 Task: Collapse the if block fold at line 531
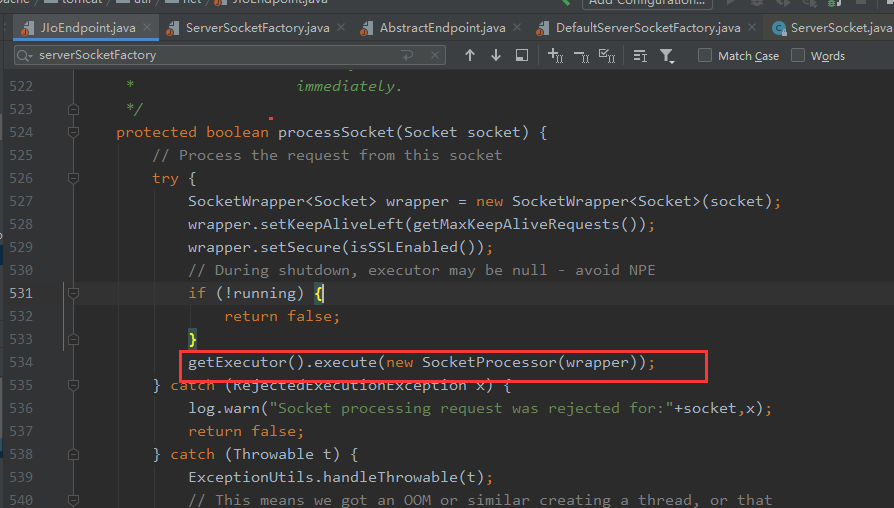point(73,293)
